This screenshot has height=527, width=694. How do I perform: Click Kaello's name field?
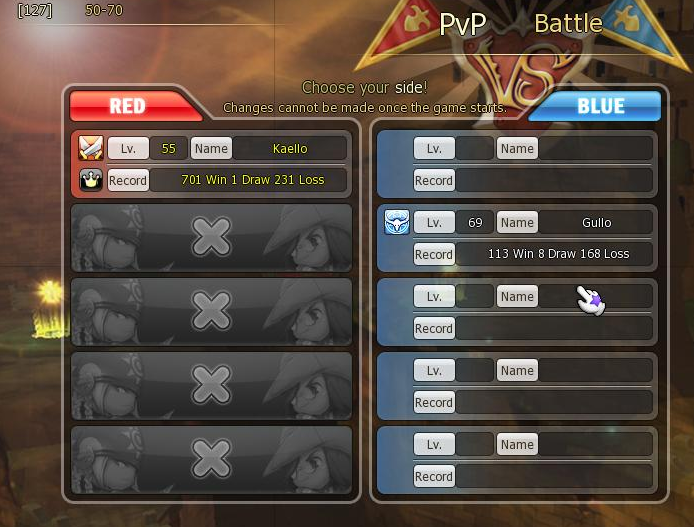coord(290,148)
